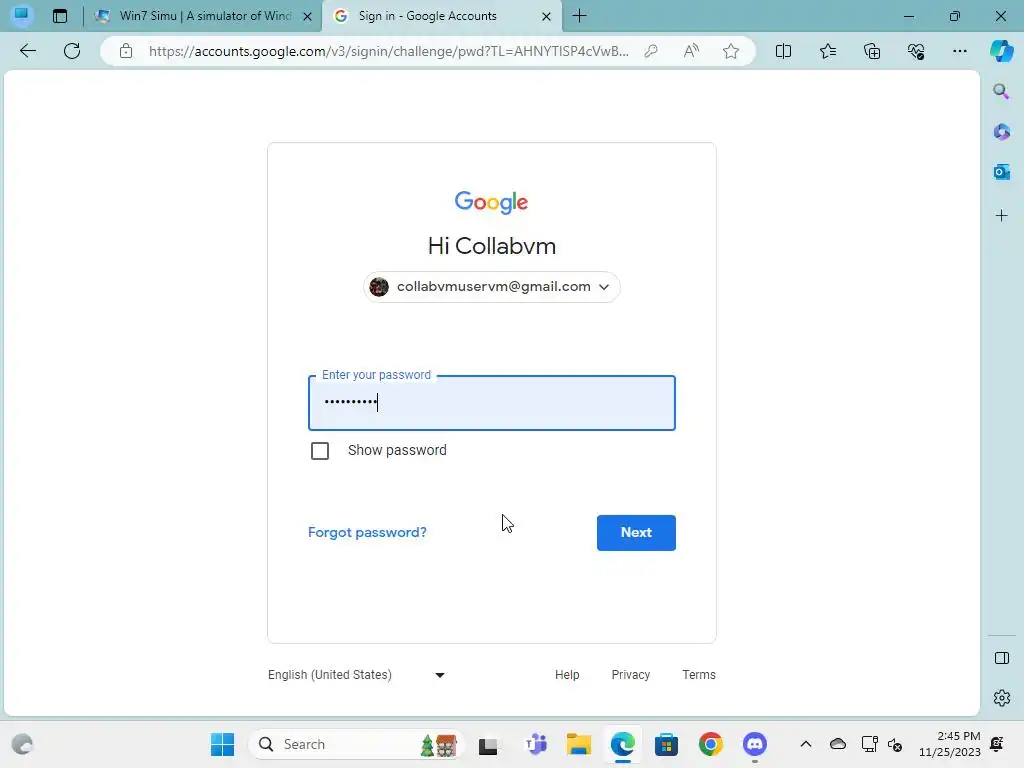Open File Explorer on taskbar

click(579, 744)
